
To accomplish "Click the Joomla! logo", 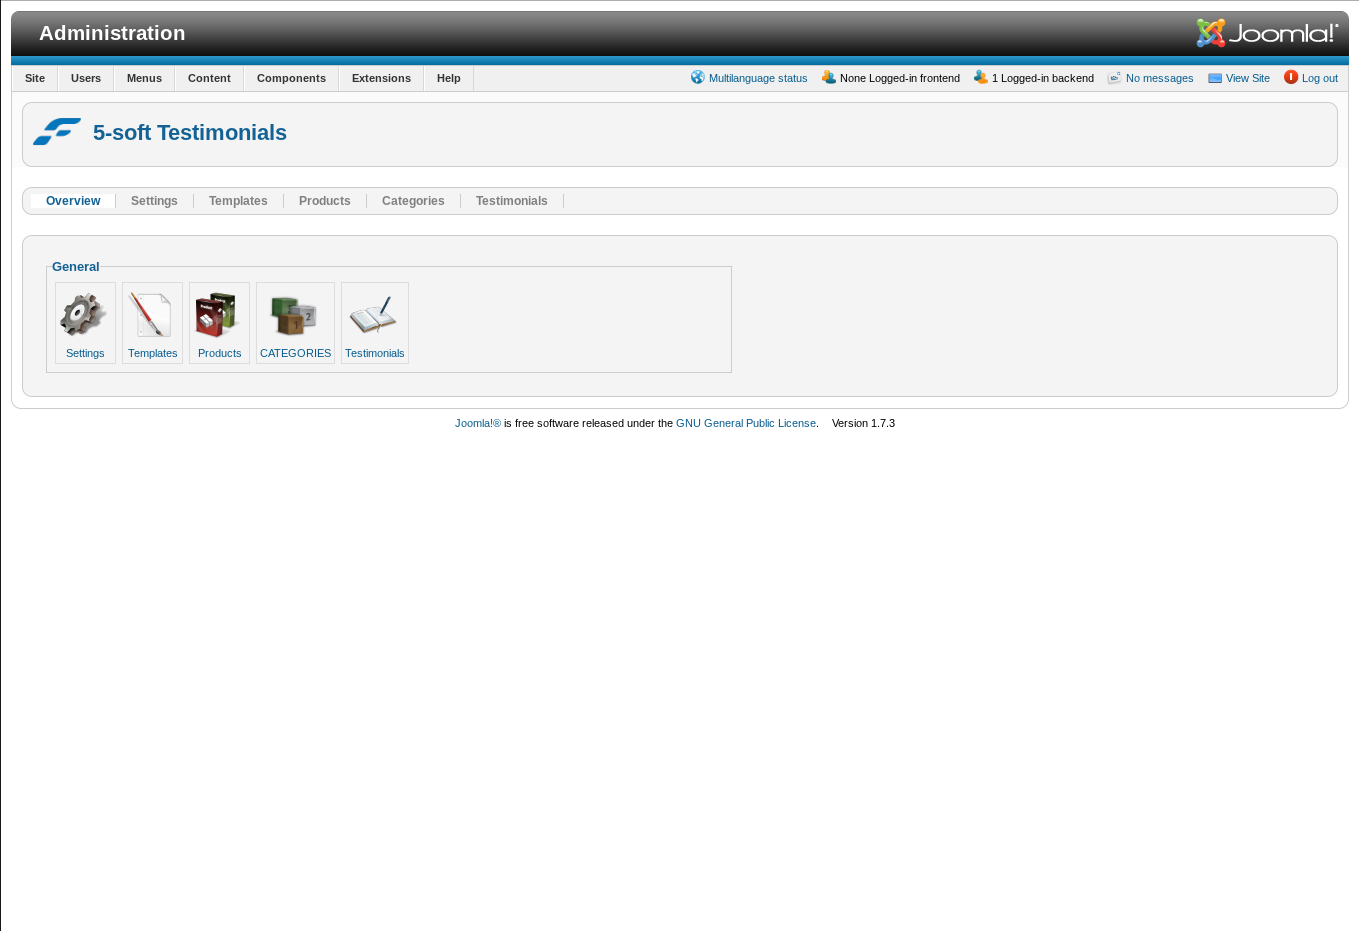I will click(1267, 33).
